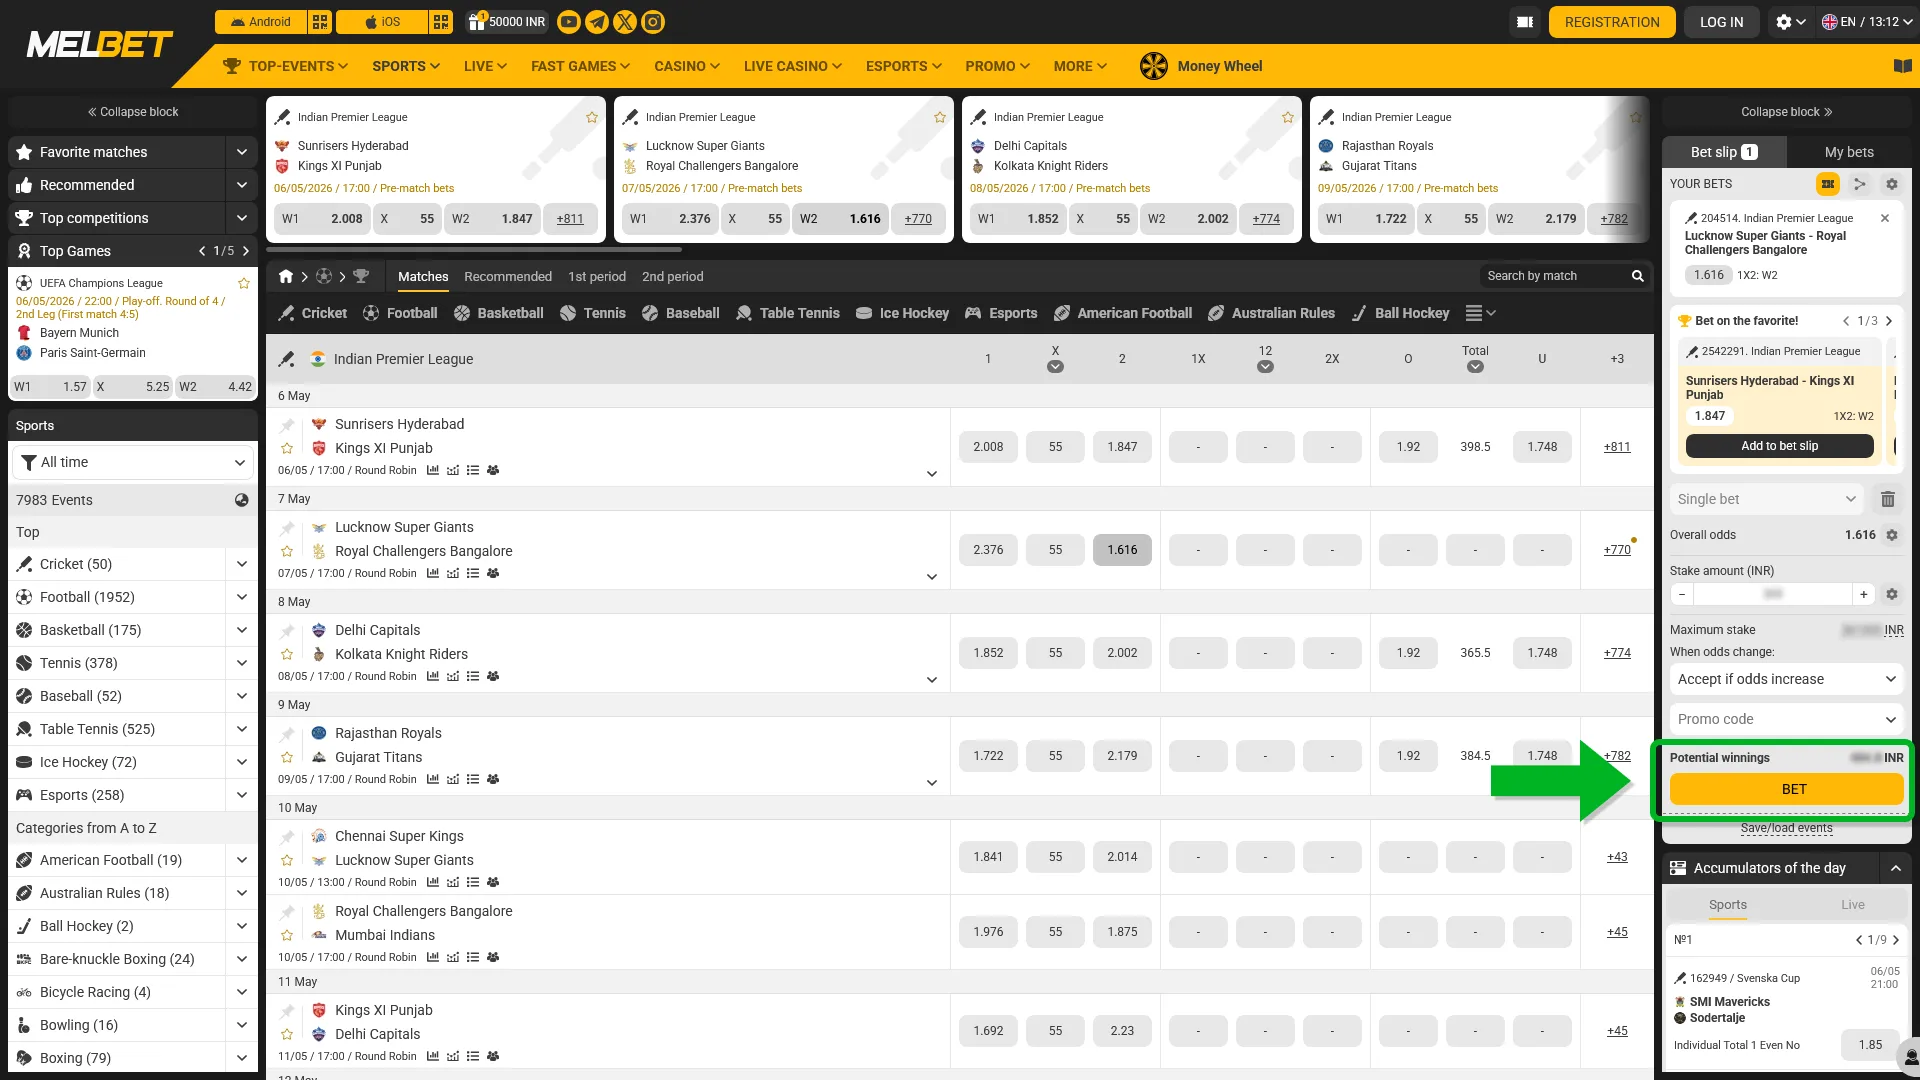This screenshot has height=1080, width=1920.
Task: Open the X (Twitter) social icon
Action: coord(625,22)
